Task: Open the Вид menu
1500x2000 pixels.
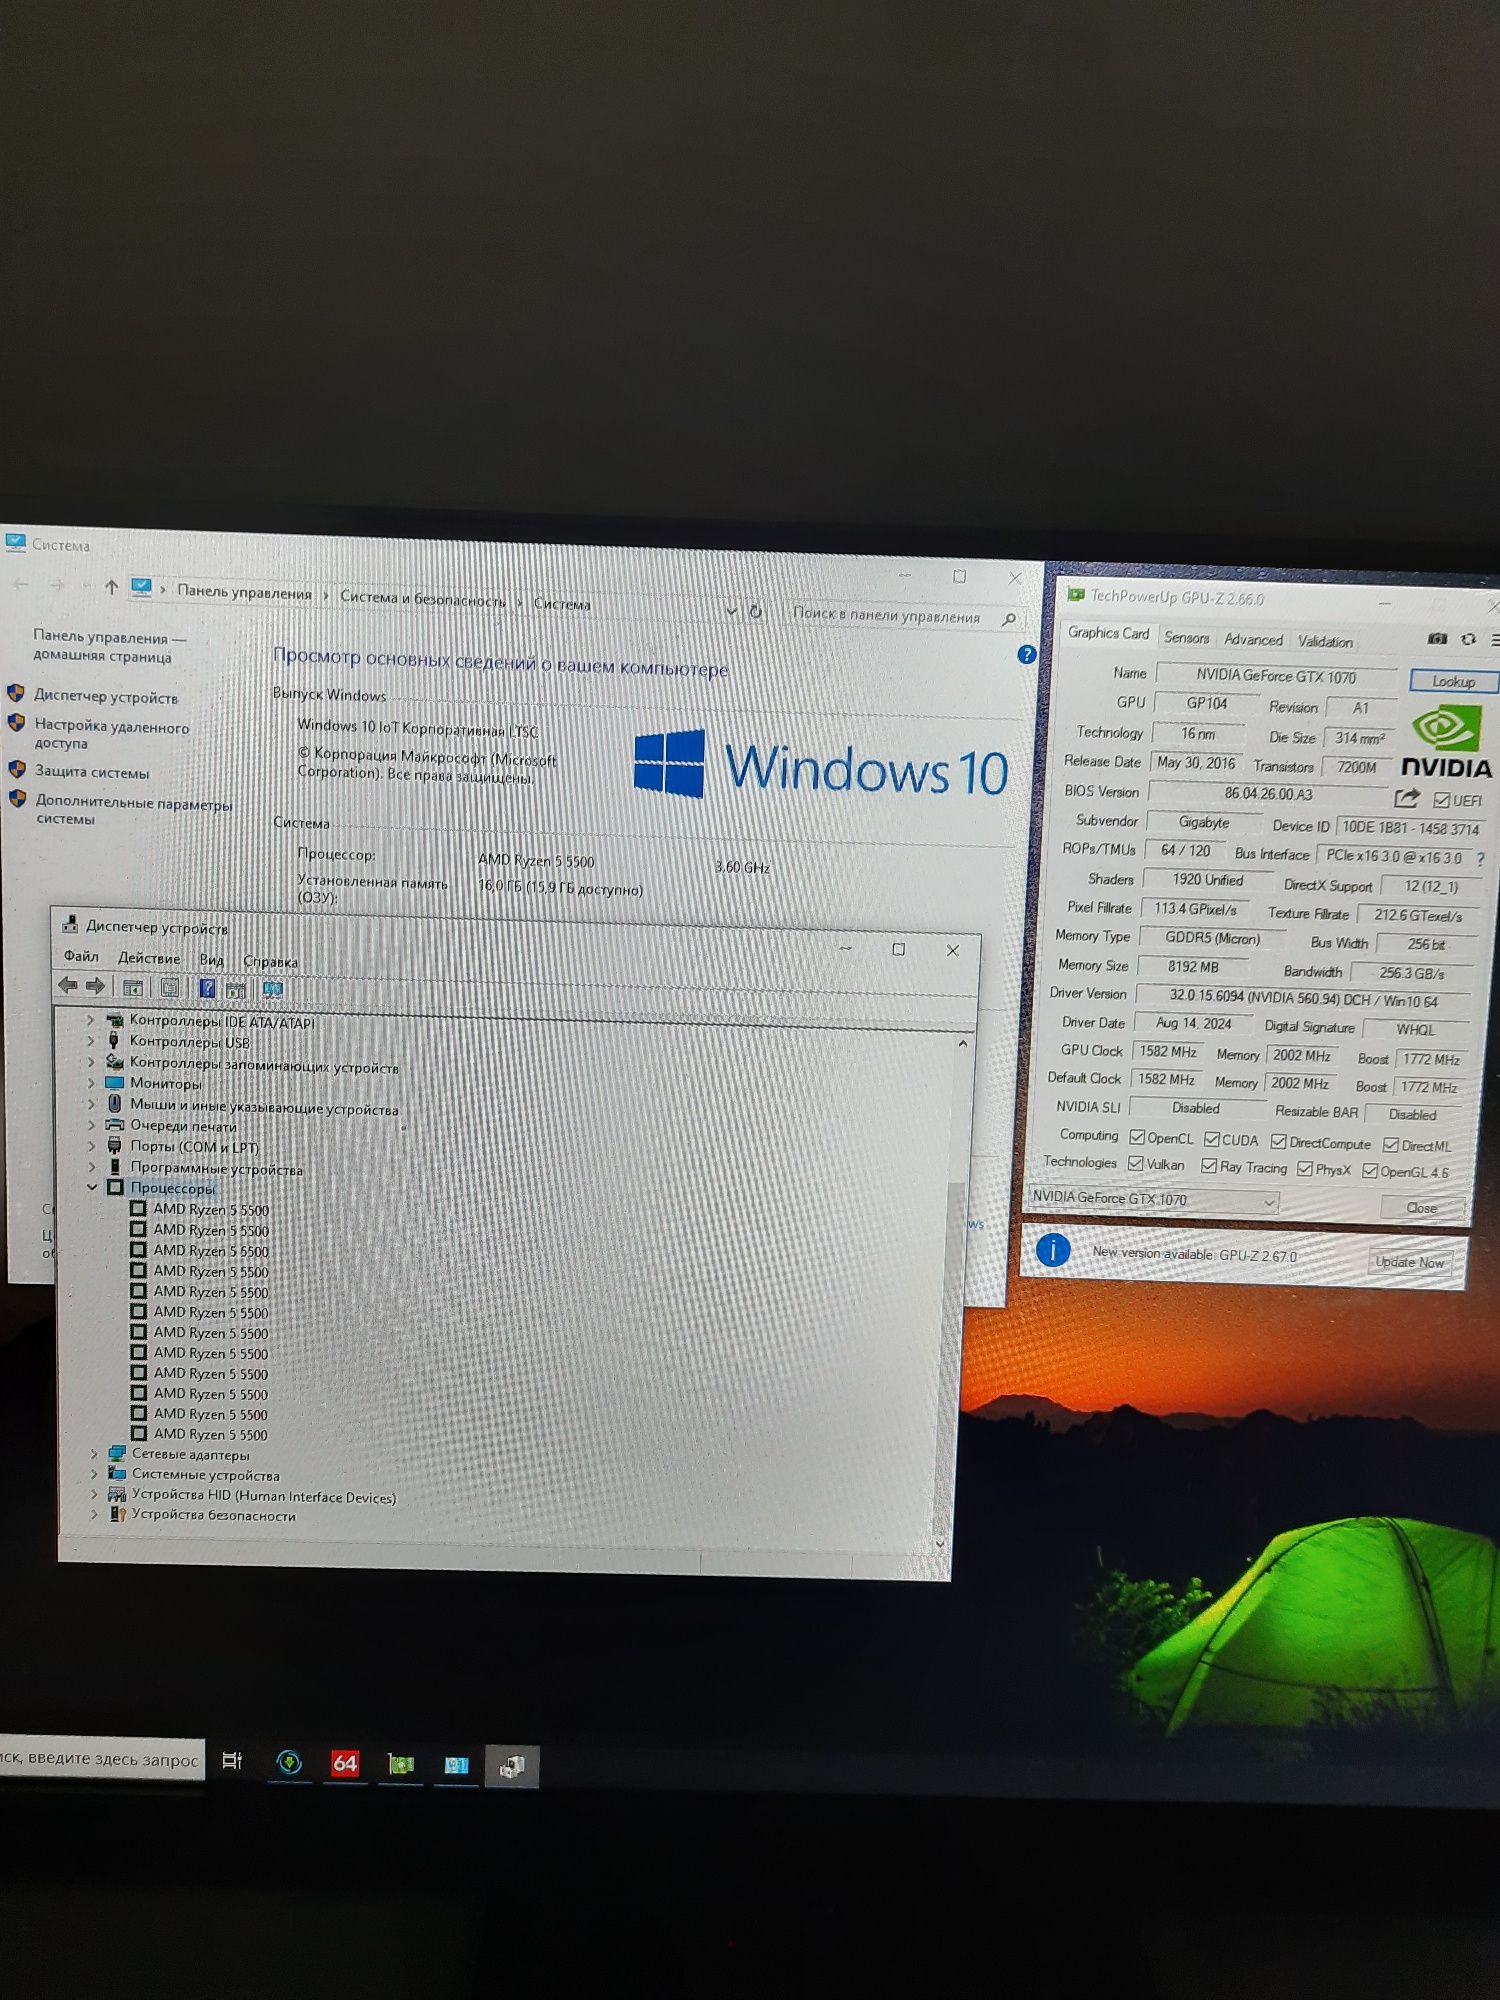Action: click(211, 960)
